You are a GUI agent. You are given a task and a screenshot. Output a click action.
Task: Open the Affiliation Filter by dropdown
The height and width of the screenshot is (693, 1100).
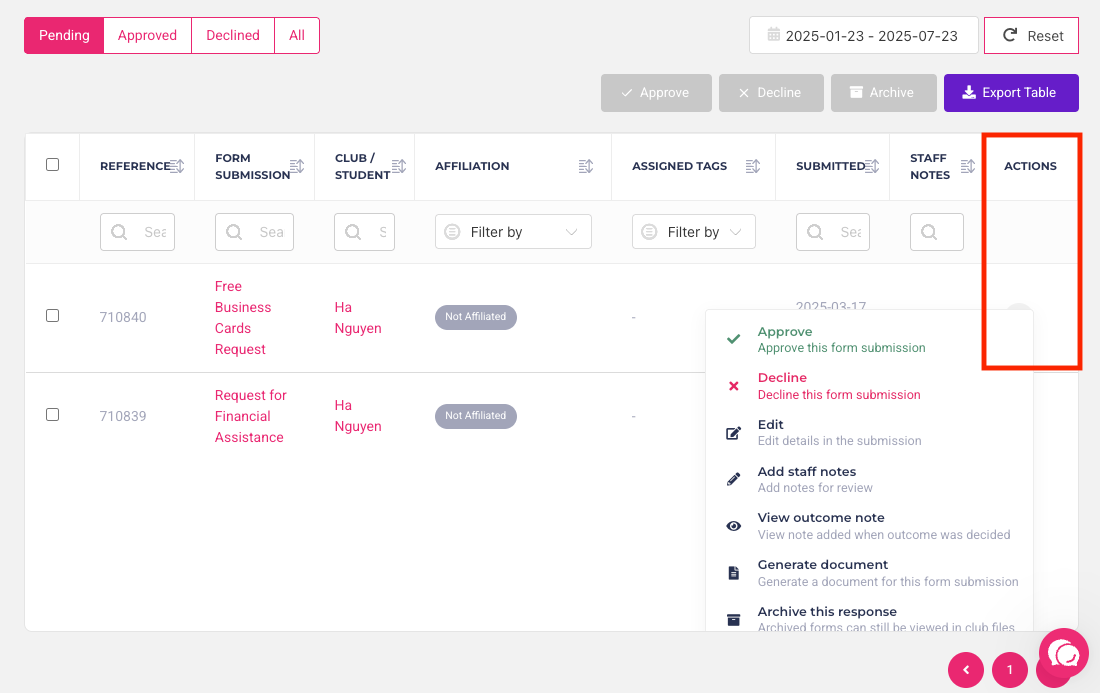tap(514, 232)
